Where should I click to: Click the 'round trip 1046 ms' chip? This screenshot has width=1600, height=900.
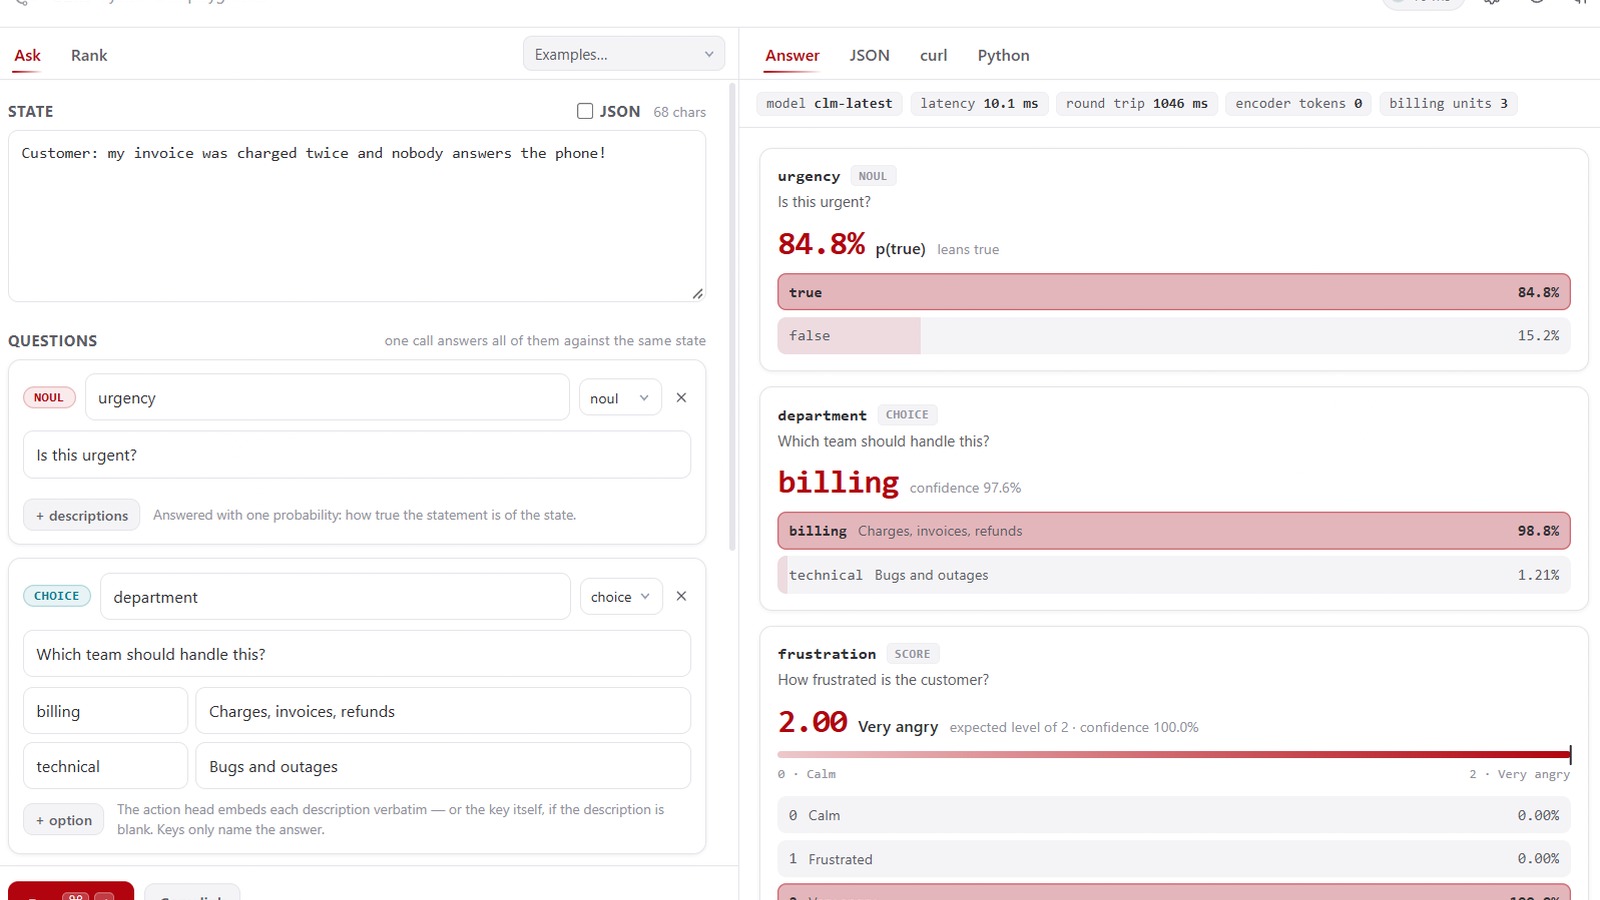tap(1136, 103)
